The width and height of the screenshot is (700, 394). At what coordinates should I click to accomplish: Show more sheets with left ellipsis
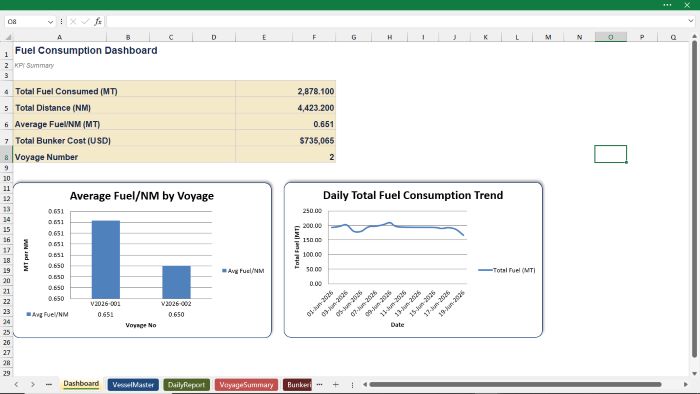click(x=49, y=384)
